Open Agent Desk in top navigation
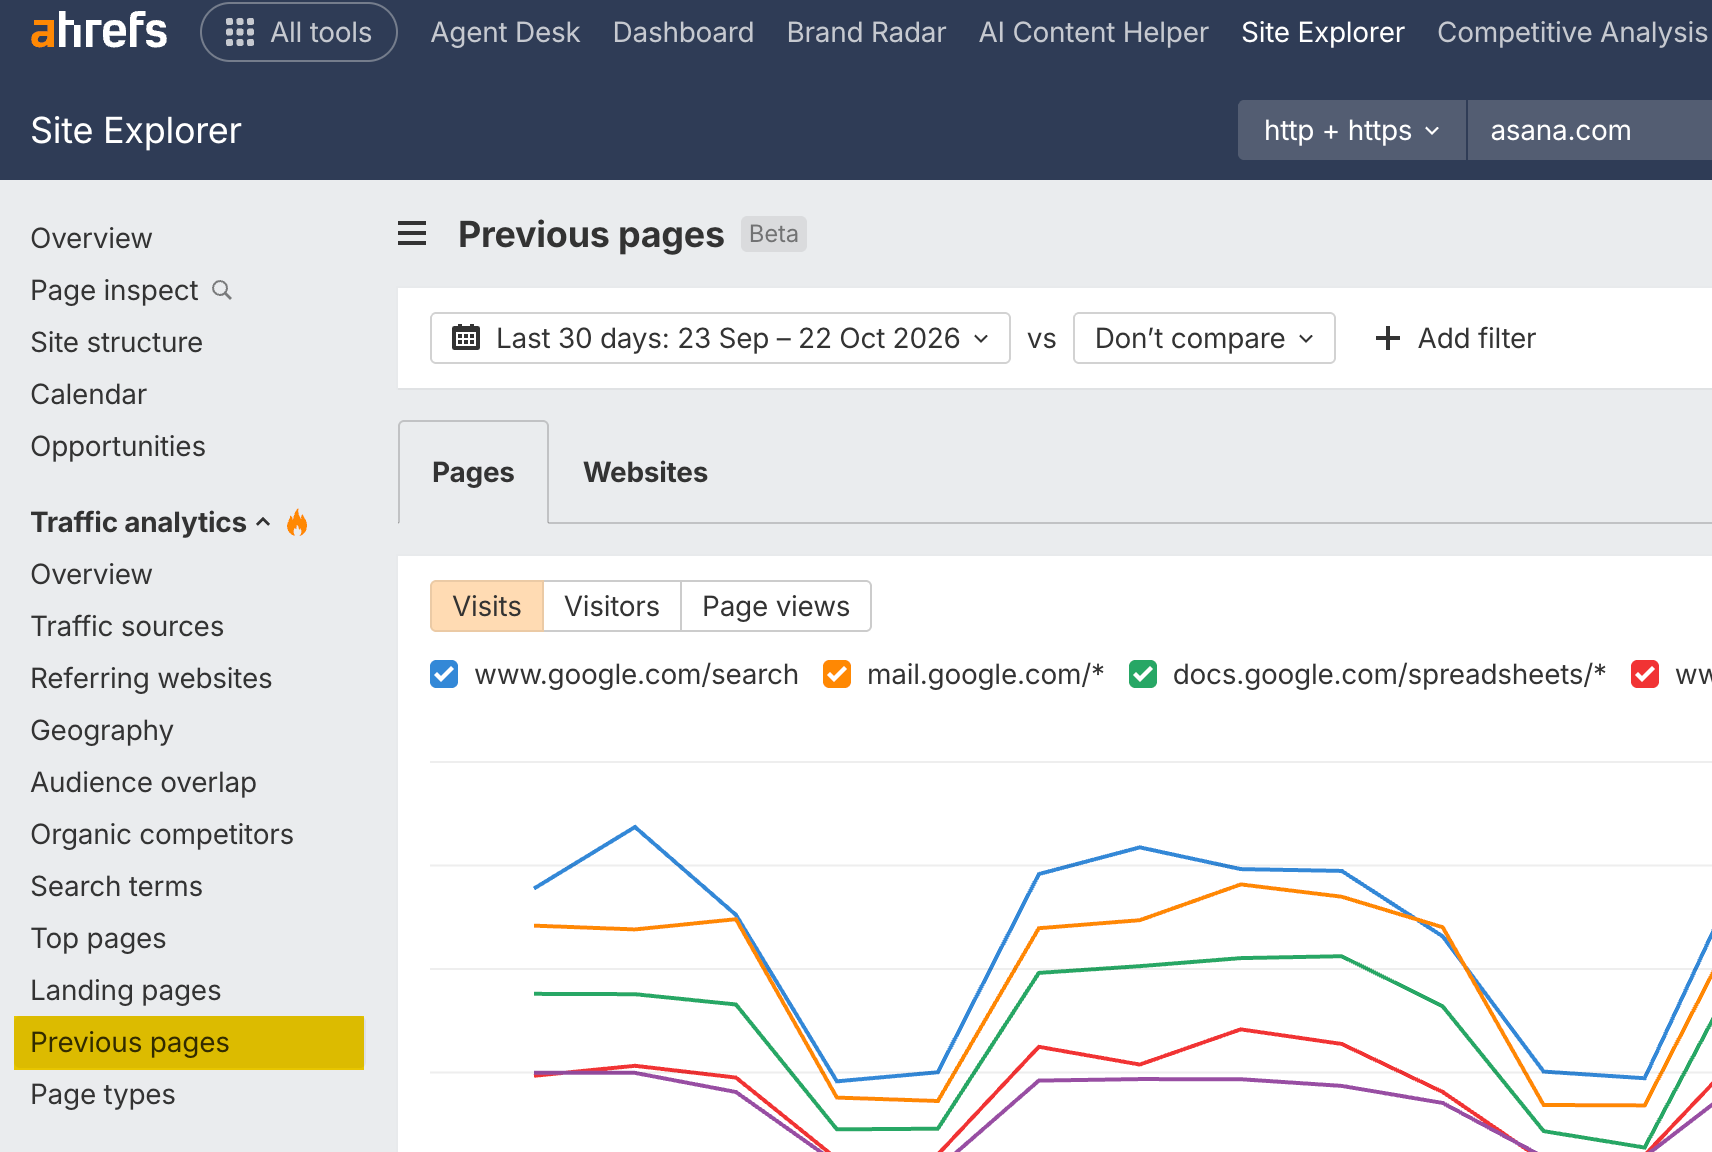 [505, 32]
